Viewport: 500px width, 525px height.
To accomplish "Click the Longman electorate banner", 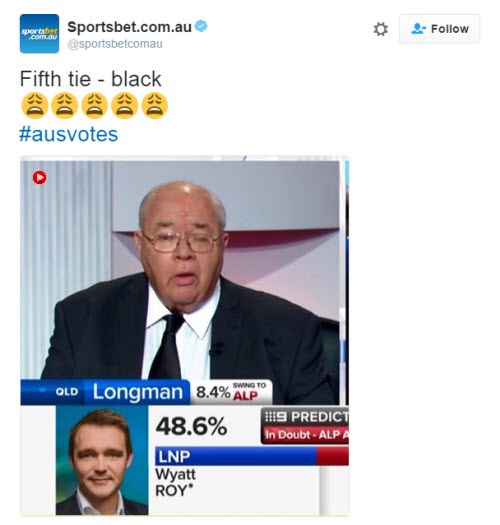I will pos(137,392).
